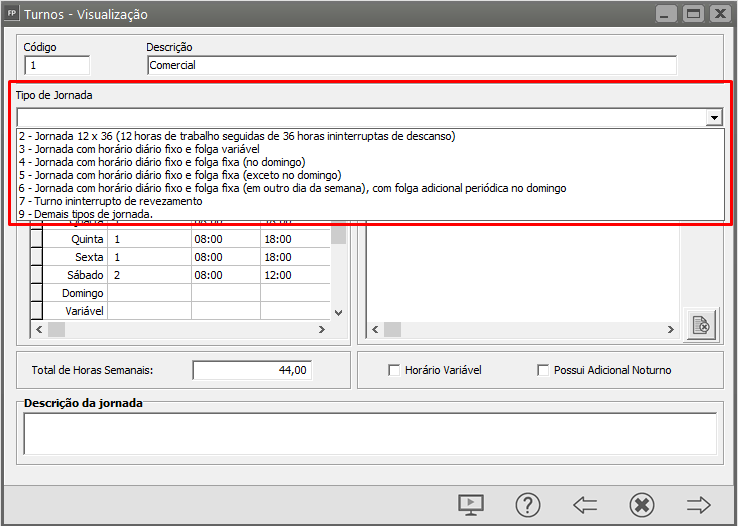Select option 2 - Jornada 12 x 36
Viewport: 738px width, 526px height.
237,136
